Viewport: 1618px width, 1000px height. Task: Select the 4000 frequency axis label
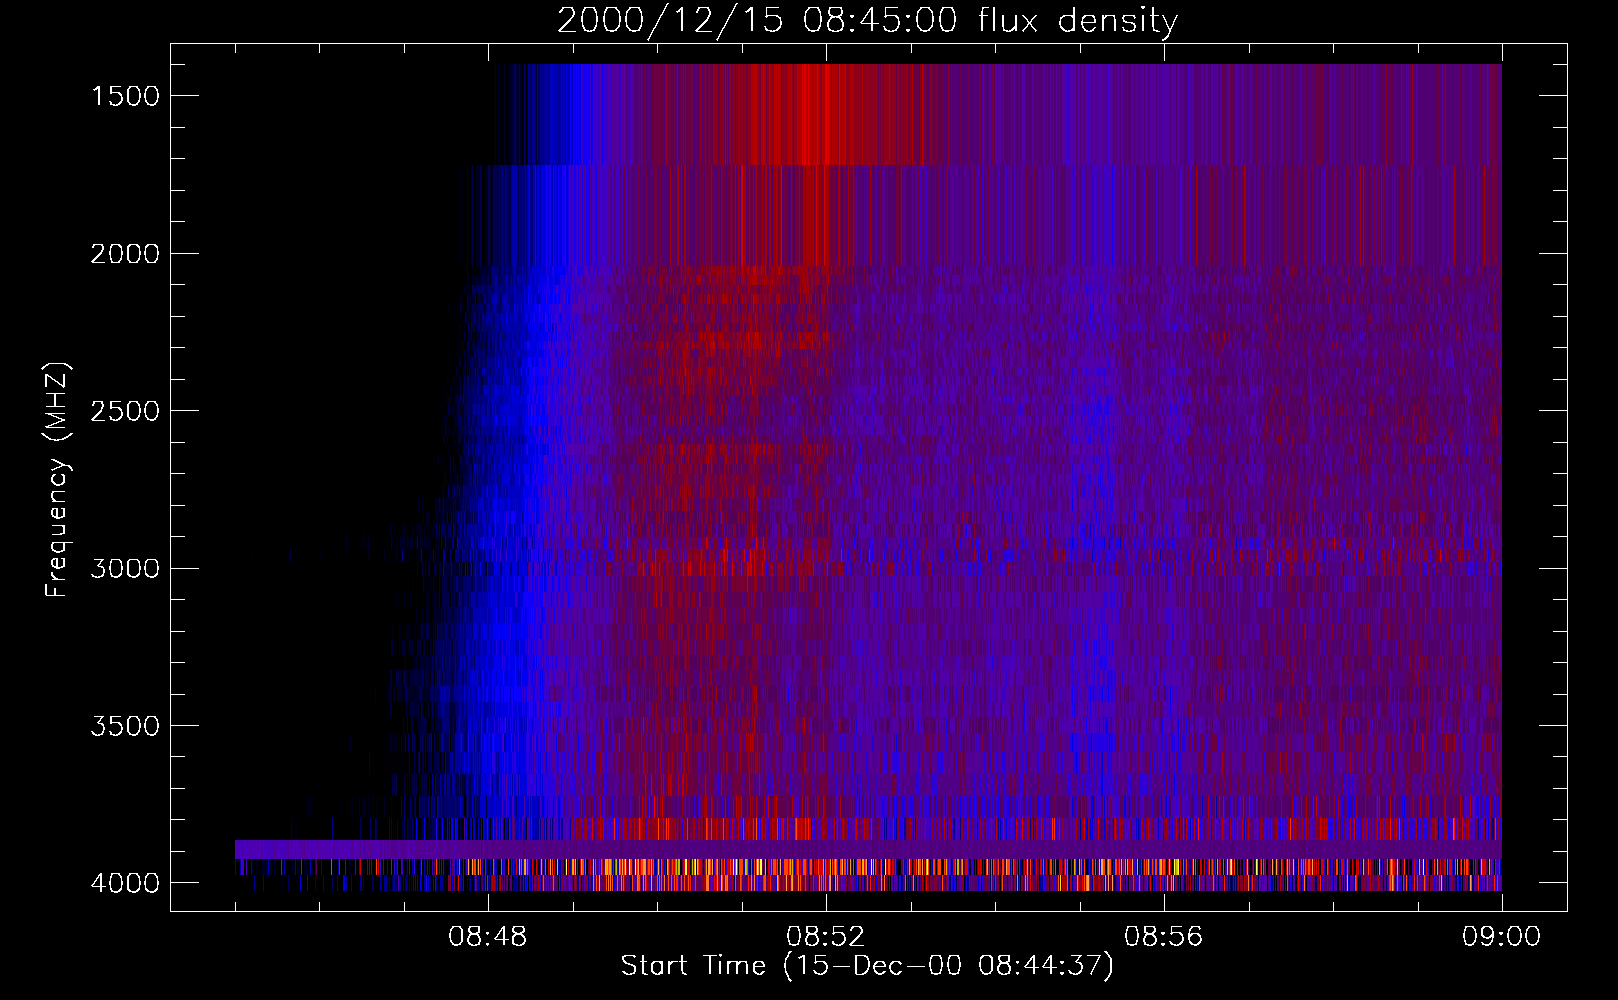pos(125,883)
